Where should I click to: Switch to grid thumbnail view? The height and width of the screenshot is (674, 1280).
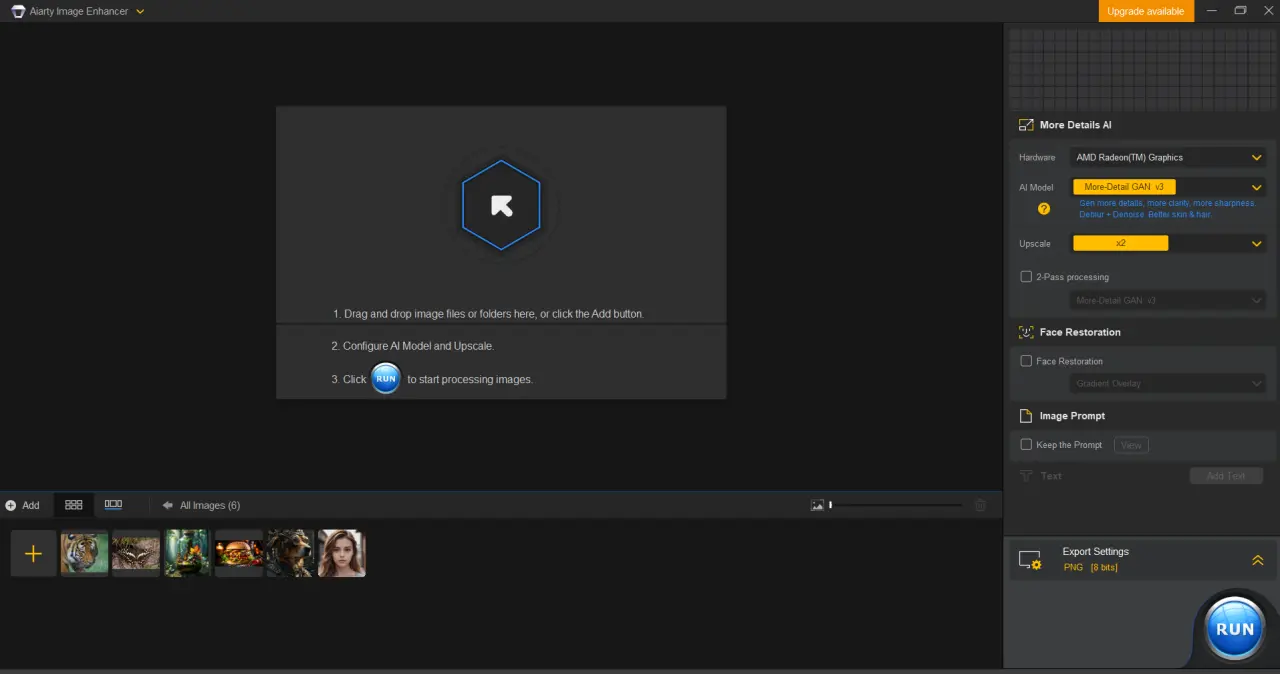(74, 505)
